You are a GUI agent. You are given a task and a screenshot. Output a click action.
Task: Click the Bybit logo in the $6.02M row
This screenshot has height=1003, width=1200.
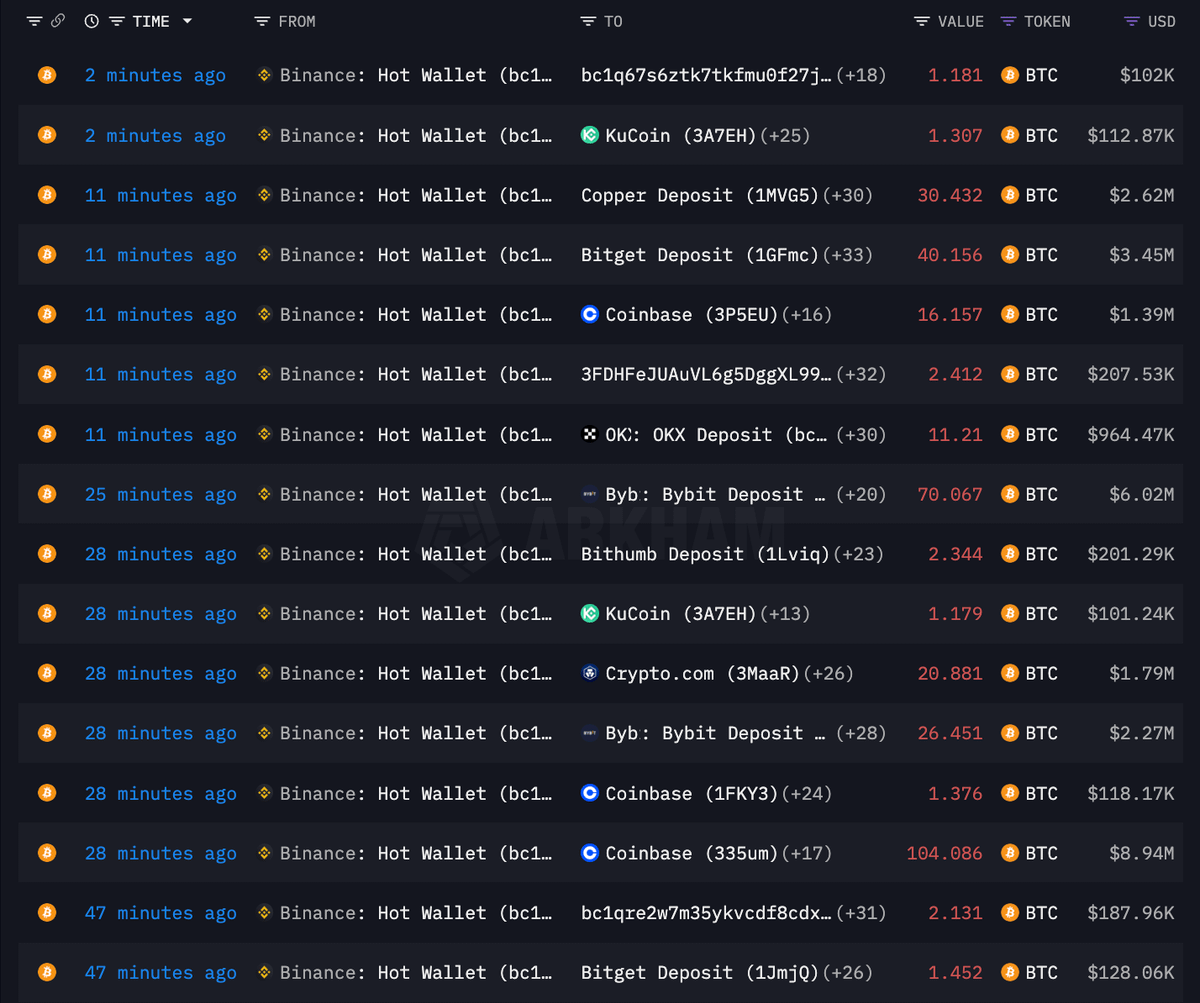[x=590, y=494]
